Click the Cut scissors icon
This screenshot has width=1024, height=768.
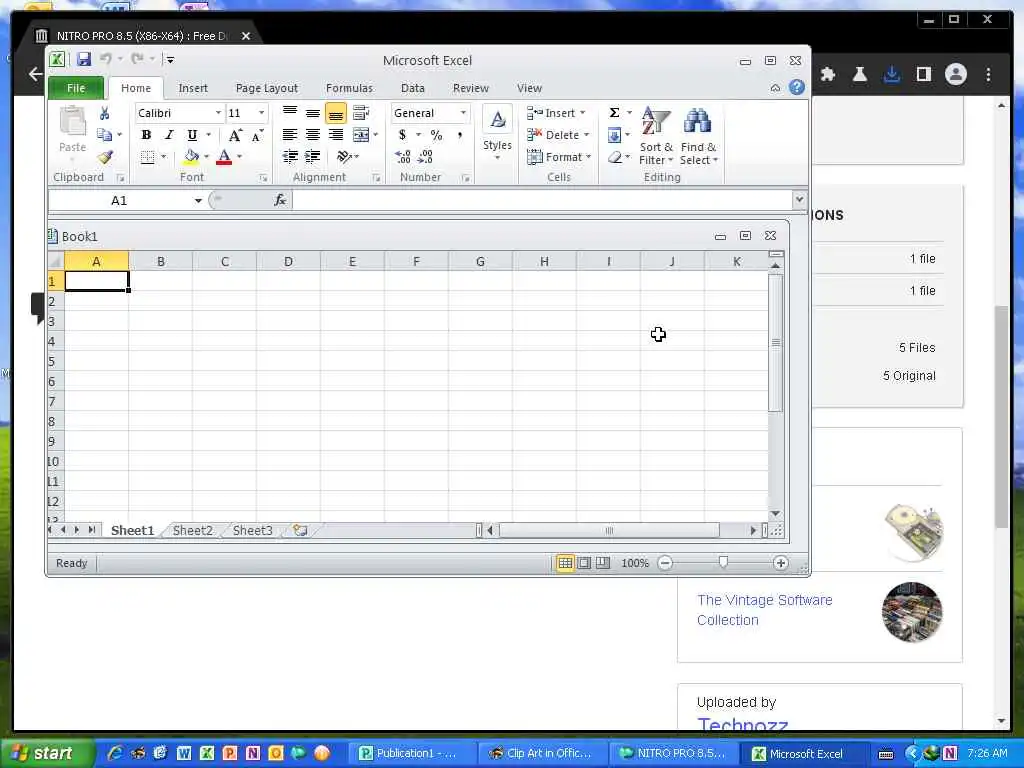click(104, 114)
